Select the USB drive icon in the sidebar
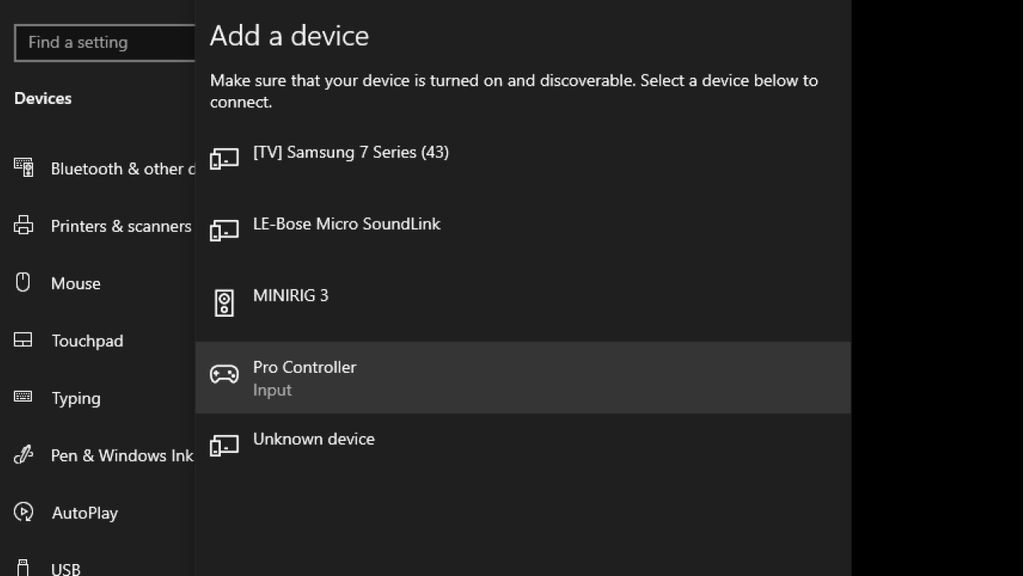 pos(25,566)
